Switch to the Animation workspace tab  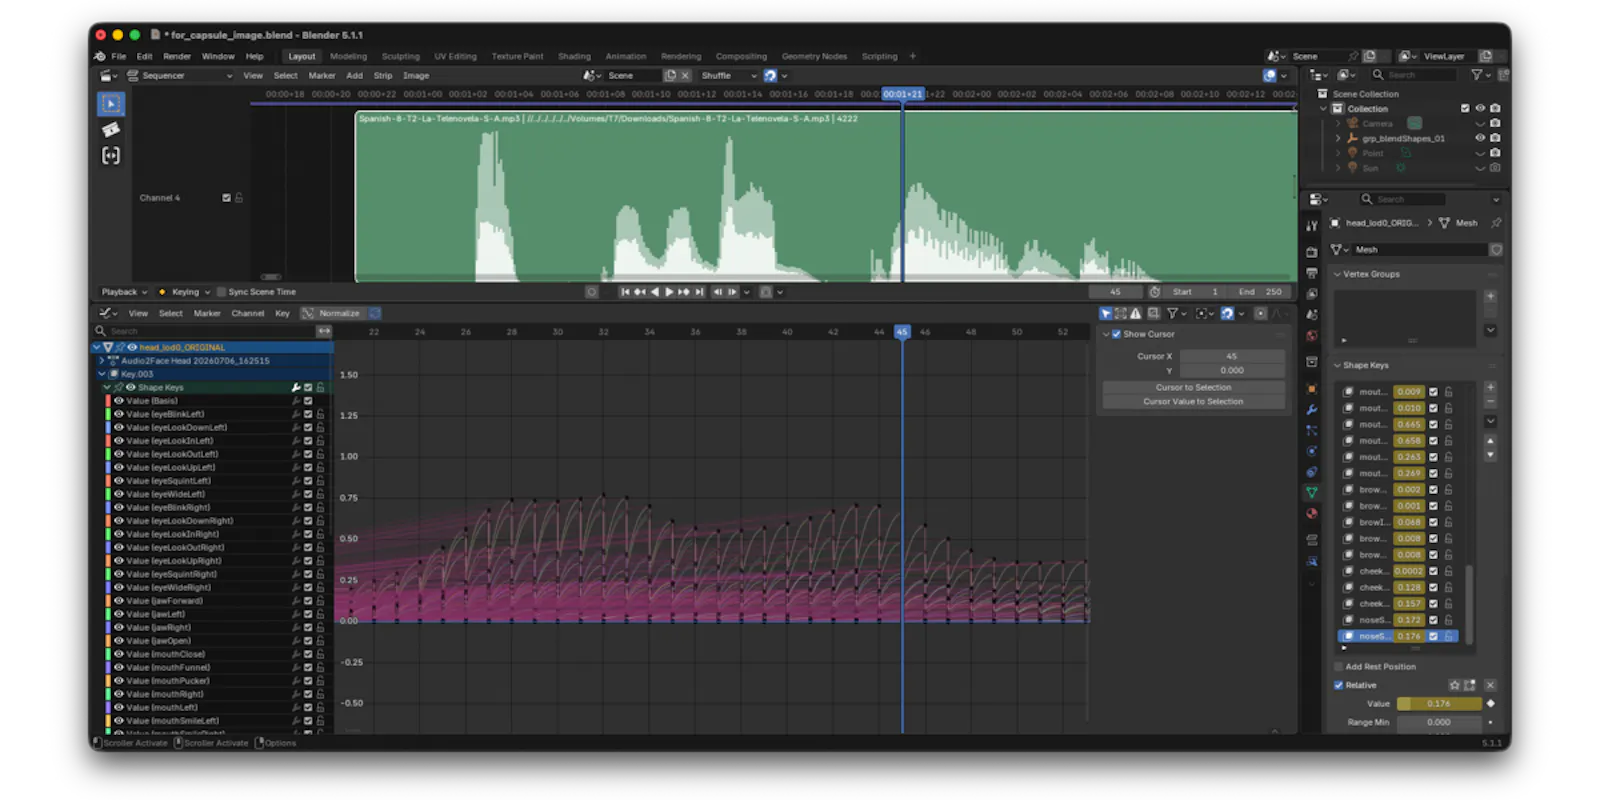[x=626, y=56]
